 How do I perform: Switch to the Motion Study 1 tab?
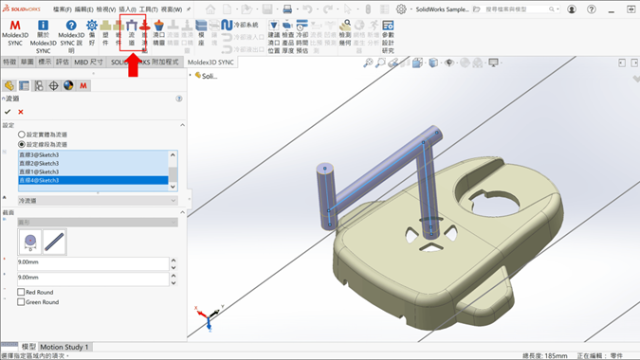click(x=64, y=347)
